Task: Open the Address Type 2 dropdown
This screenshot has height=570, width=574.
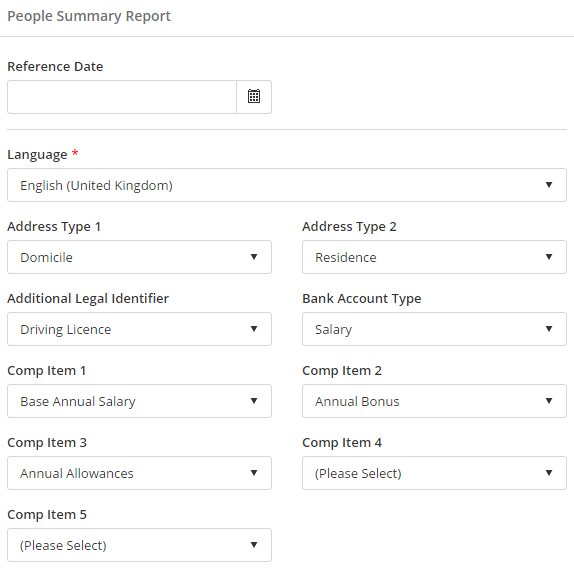Action: (x=434, y=257)
